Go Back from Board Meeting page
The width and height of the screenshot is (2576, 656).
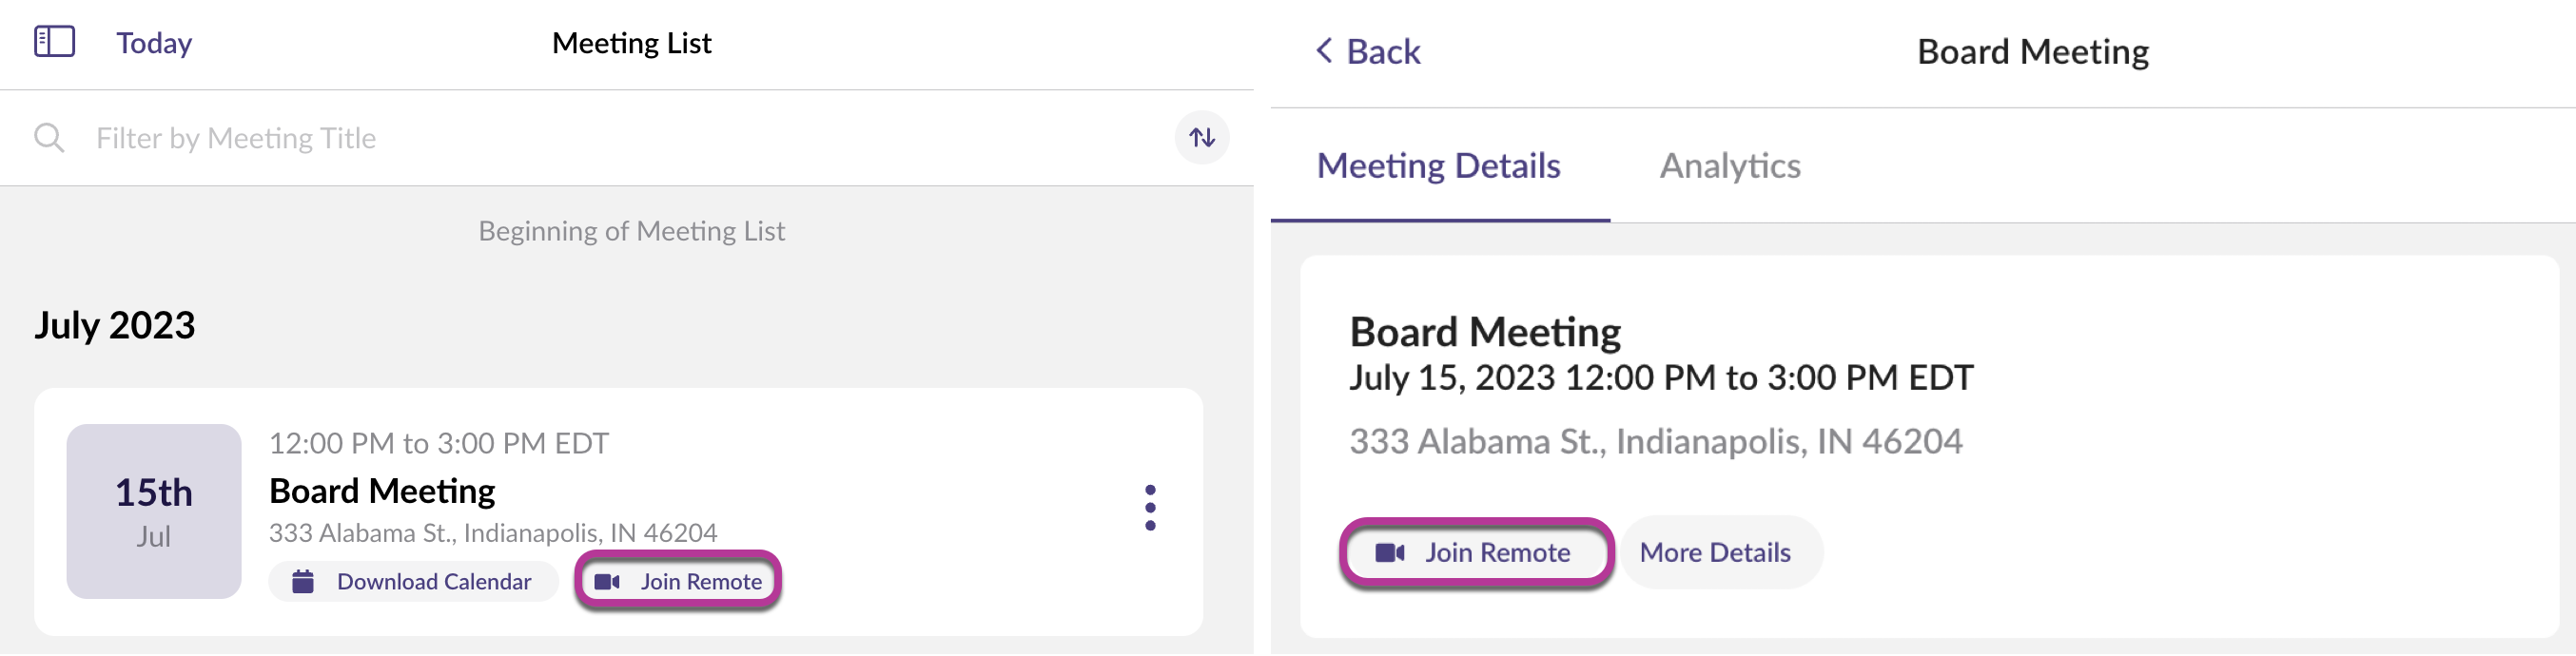[x=1367, y=51]
